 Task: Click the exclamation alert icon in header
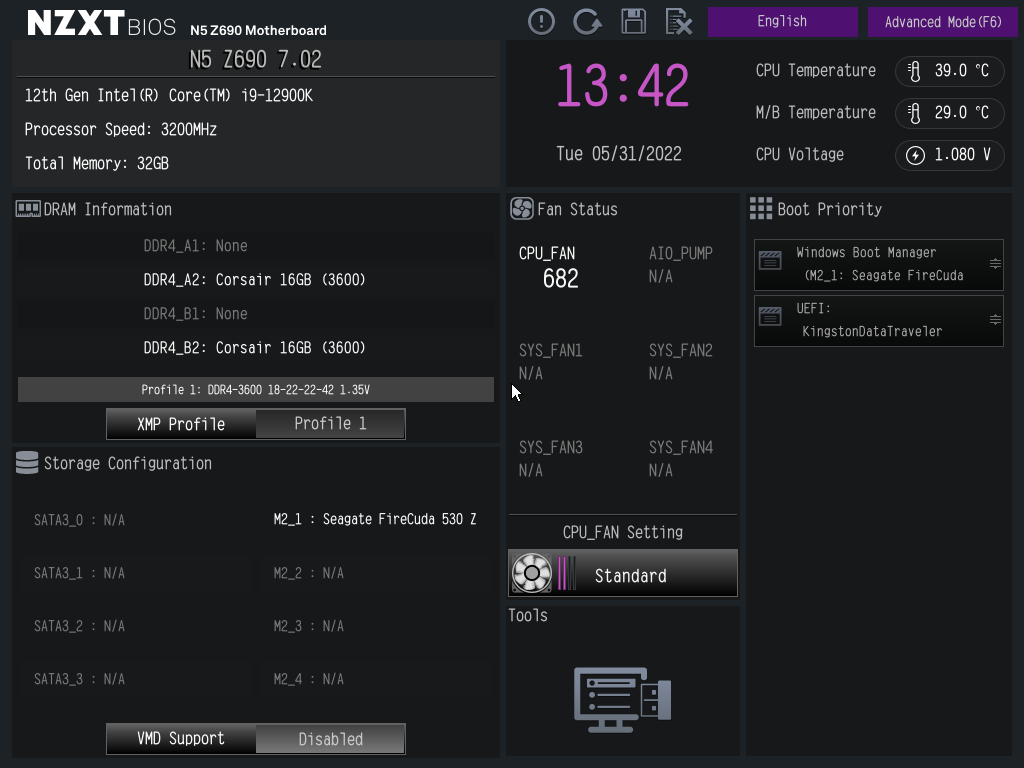pos(541,22)
